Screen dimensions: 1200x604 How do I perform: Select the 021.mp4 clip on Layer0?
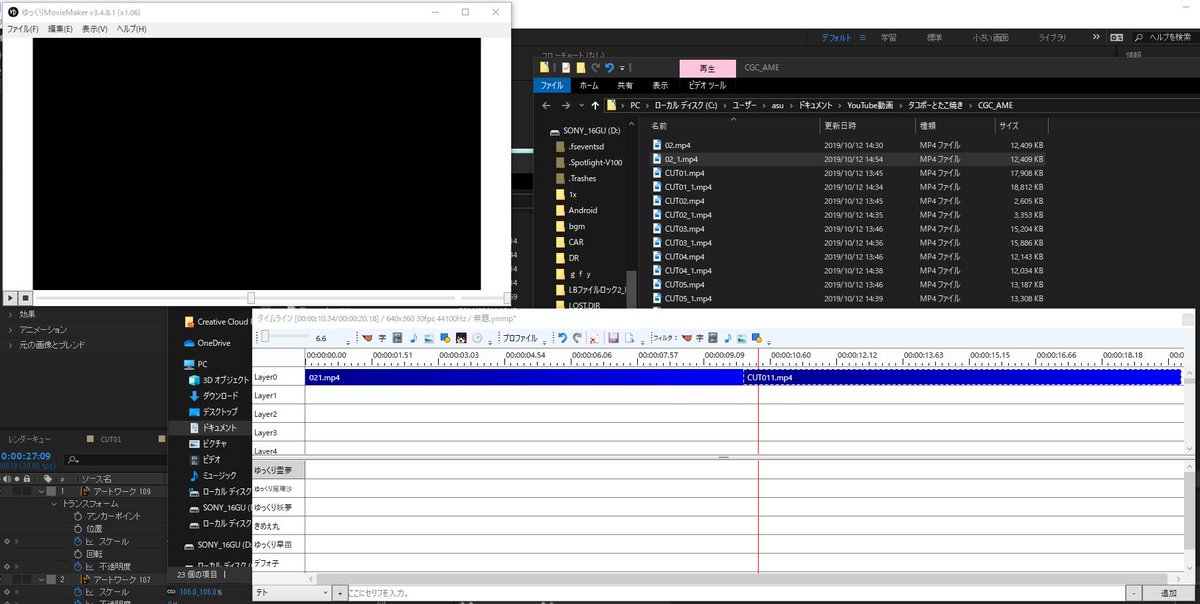[x=524, y=377]
